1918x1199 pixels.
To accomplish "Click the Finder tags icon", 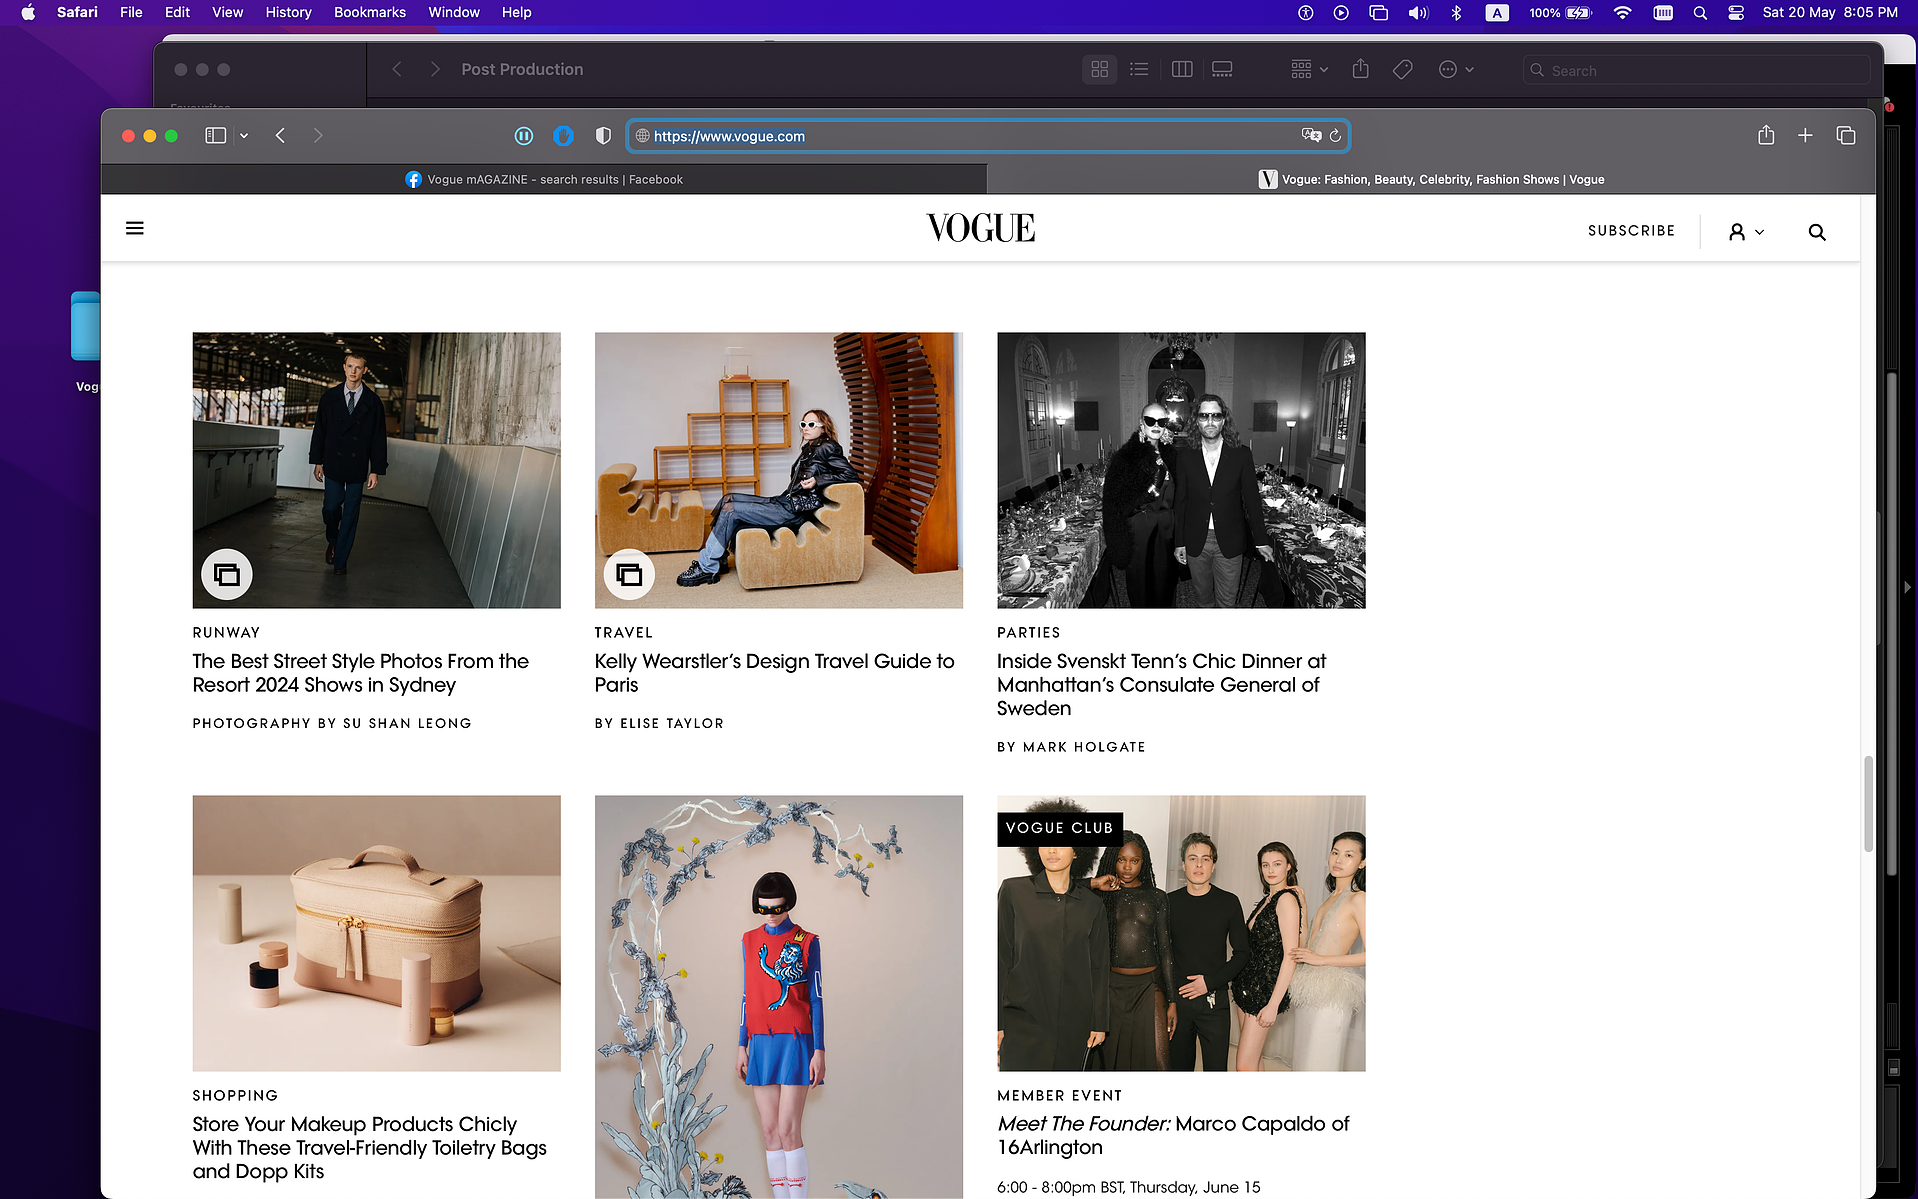I will click(1403, 69).
